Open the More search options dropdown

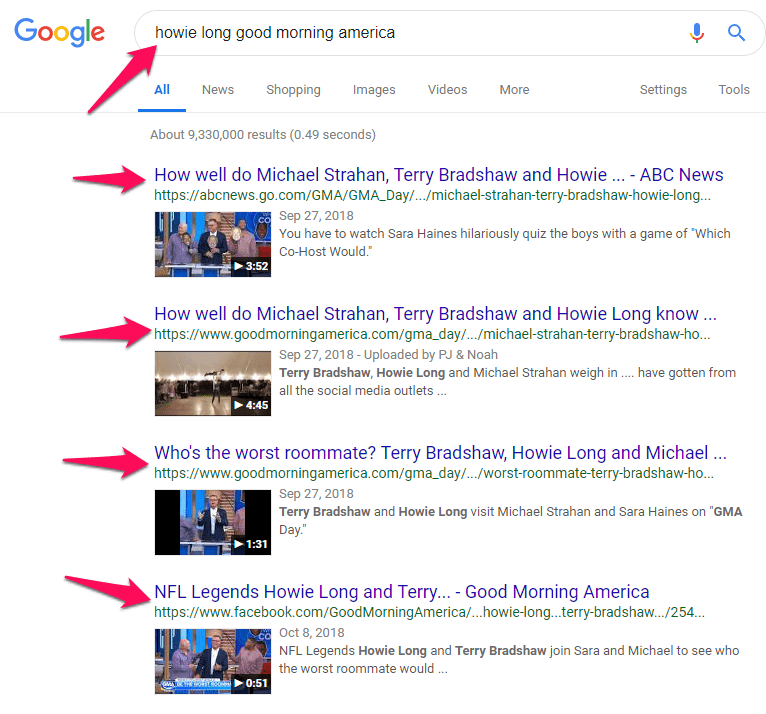[x=514, y=90]
